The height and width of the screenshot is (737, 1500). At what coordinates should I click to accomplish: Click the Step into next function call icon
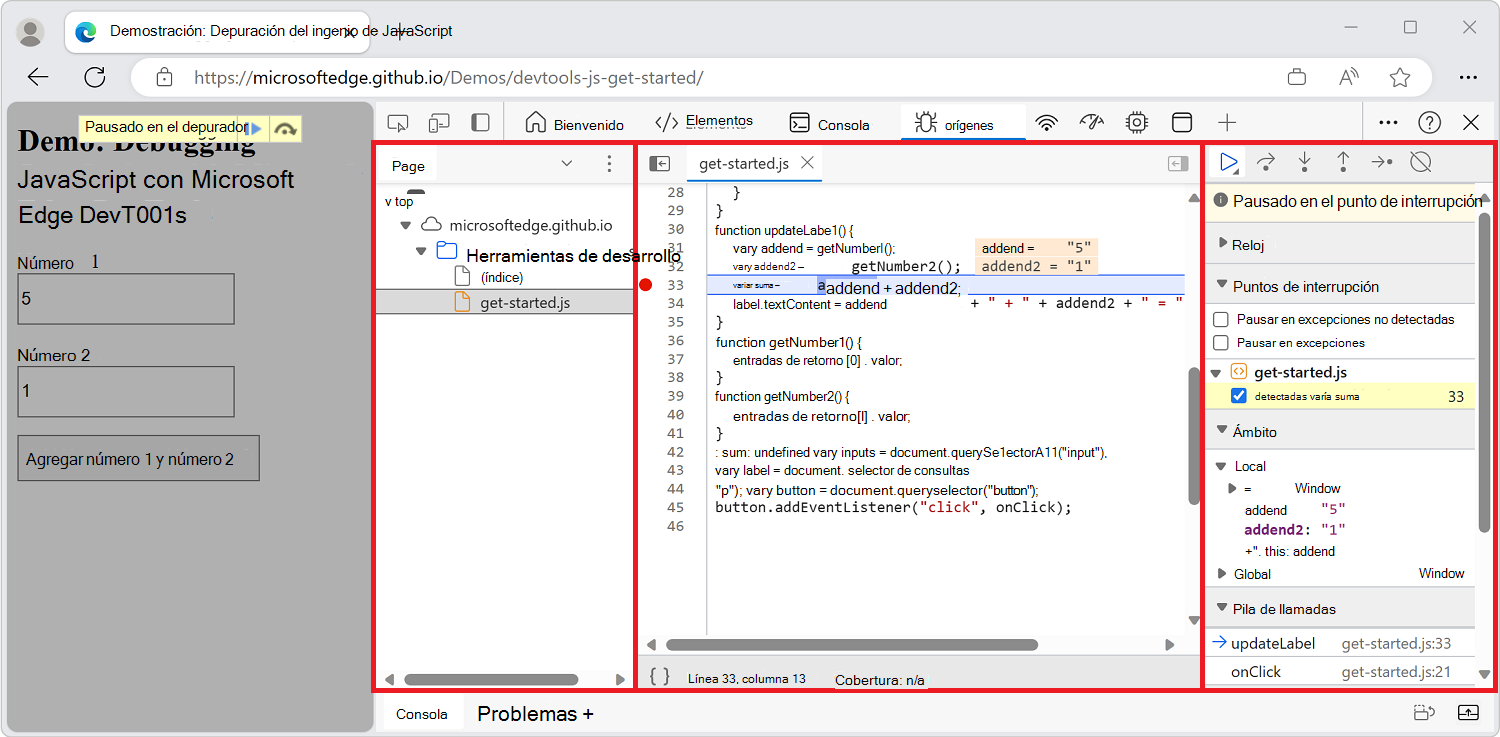click(x=1304, y=161)
